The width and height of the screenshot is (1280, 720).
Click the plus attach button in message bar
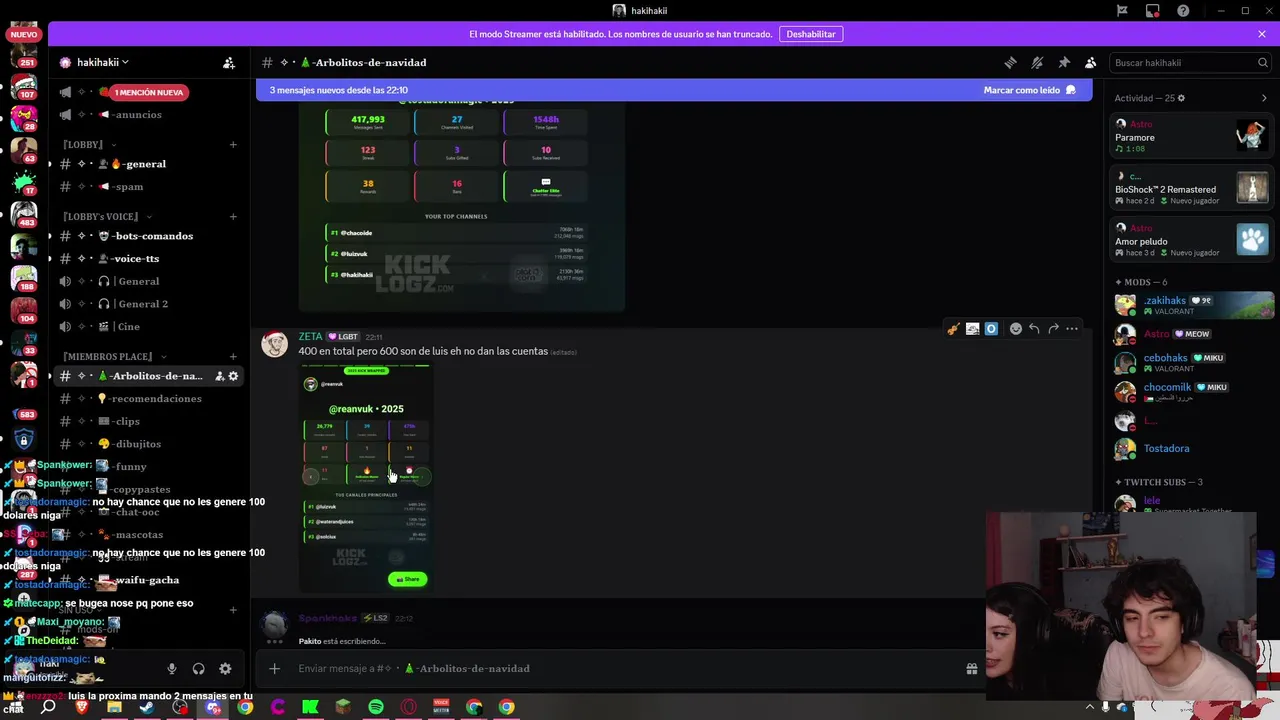[274, 668]
